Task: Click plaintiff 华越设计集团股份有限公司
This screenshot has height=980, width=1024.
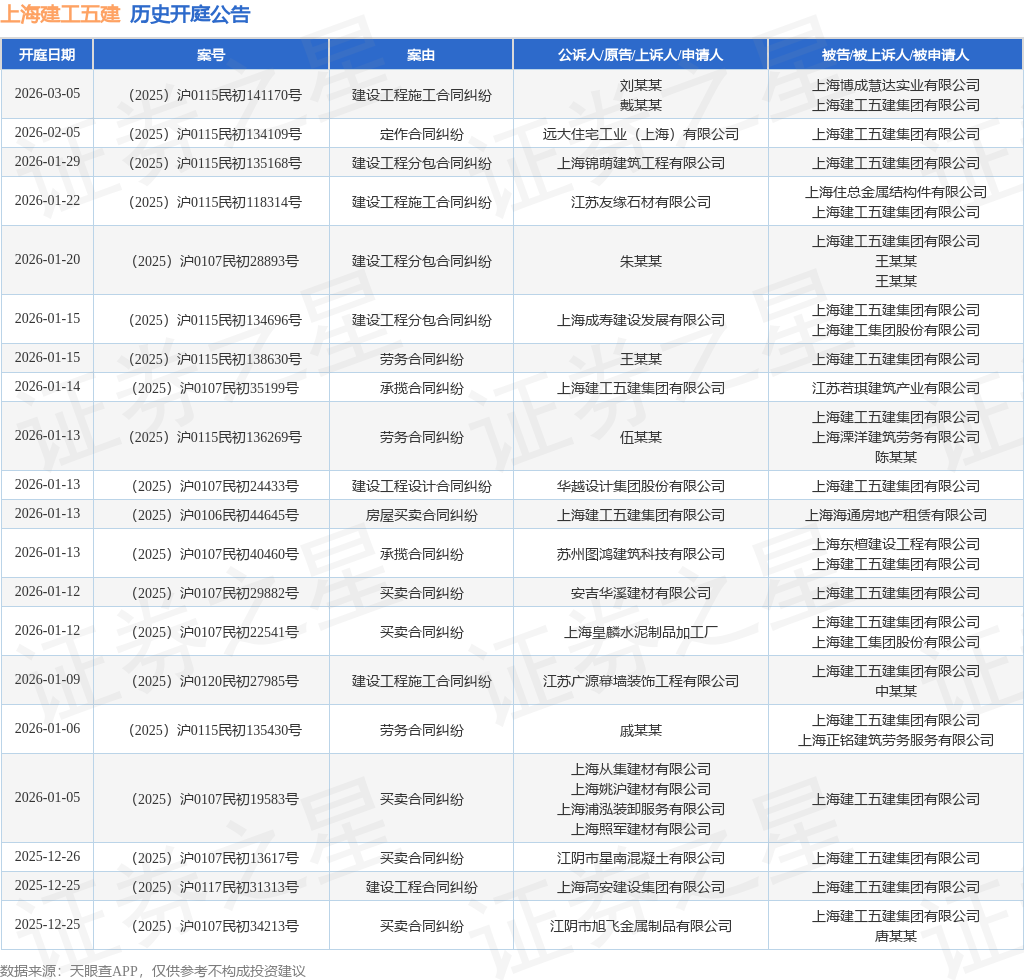Action: pyautogui.click(x=641, y=486)
